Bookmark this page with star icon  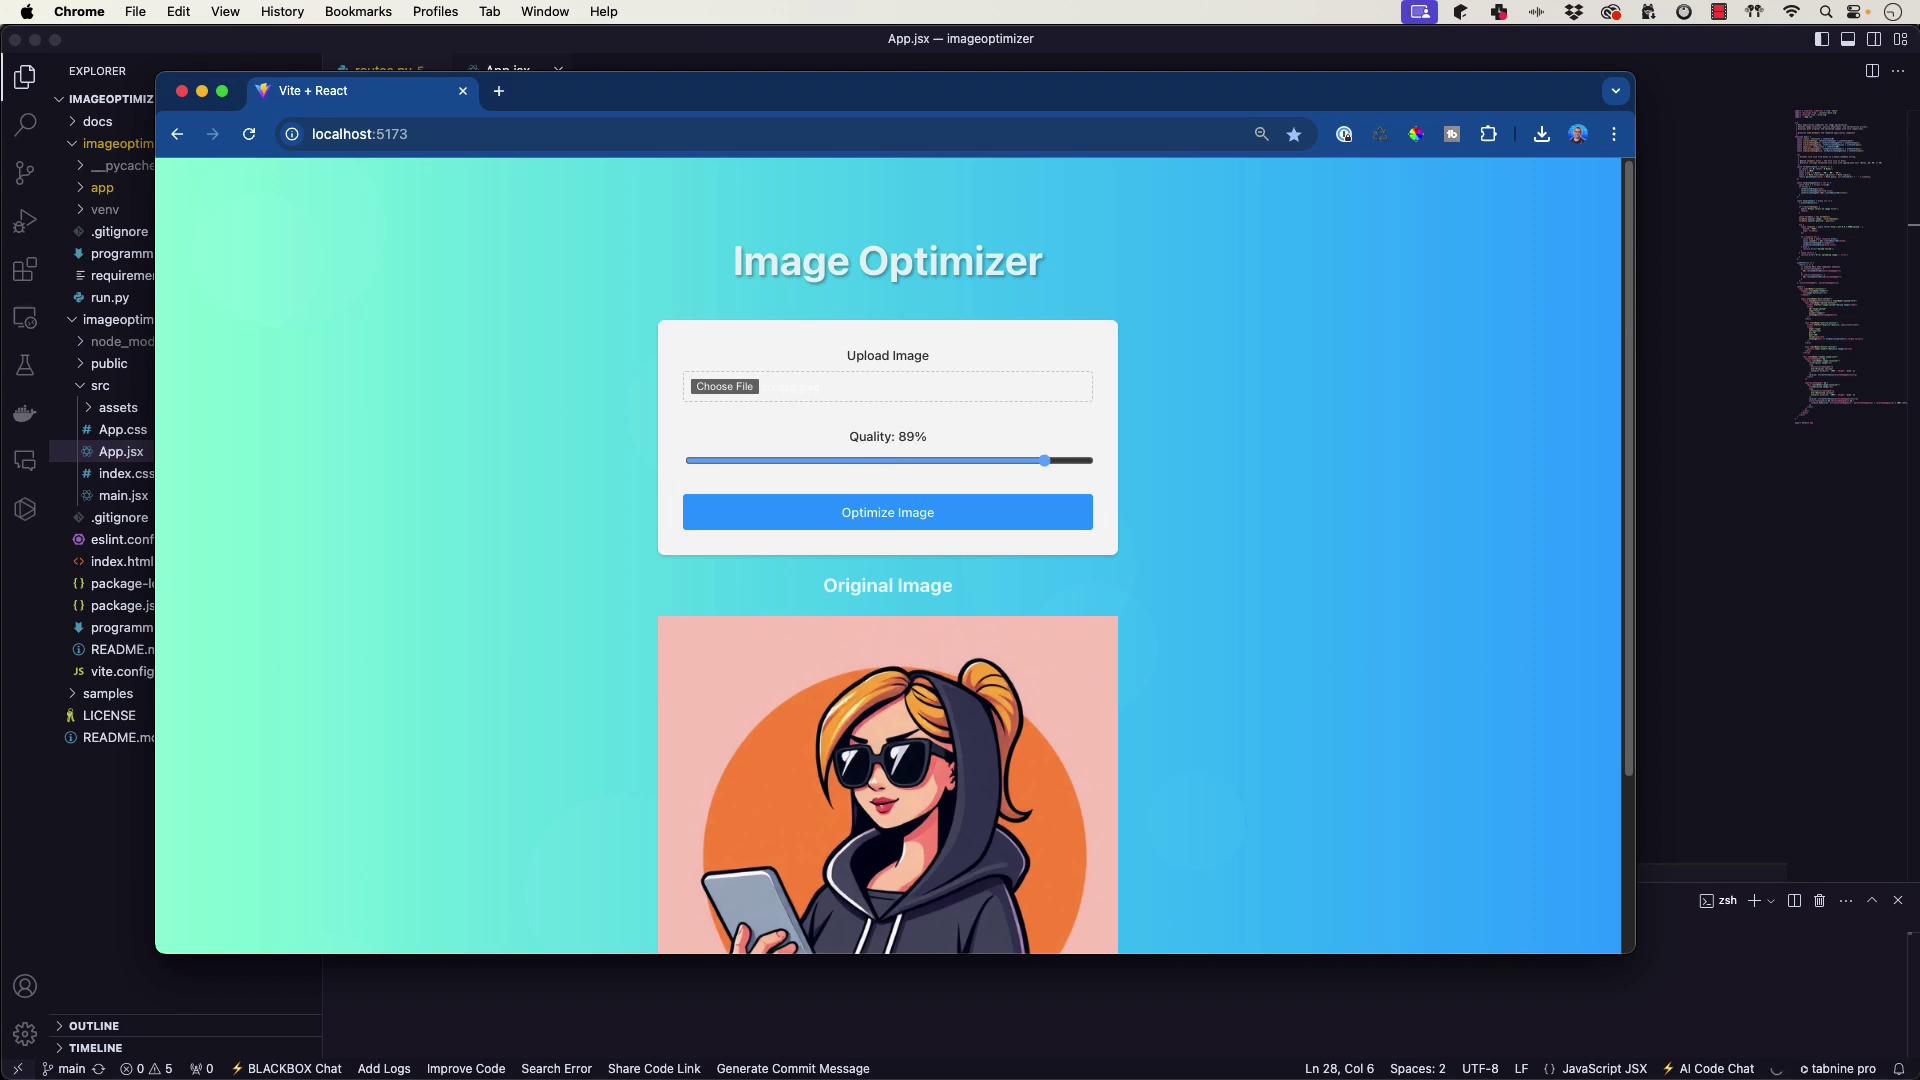(1294, 134)
